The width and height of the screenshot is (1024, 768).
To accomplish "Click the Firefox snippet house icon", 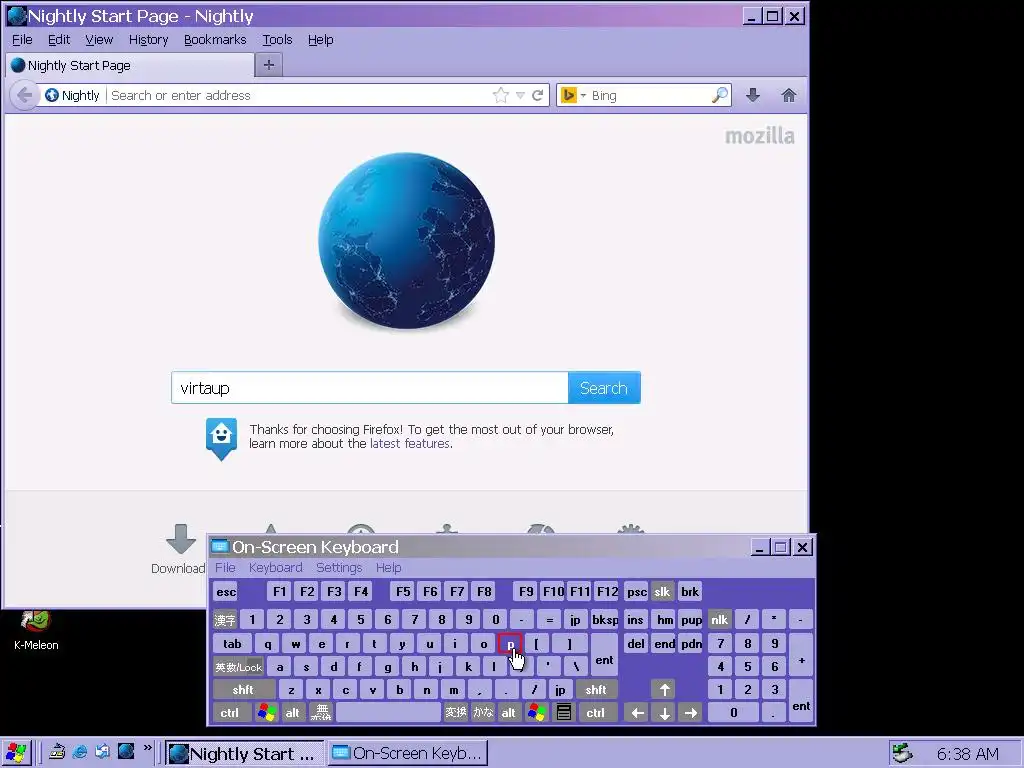I will tap(221, 438).
